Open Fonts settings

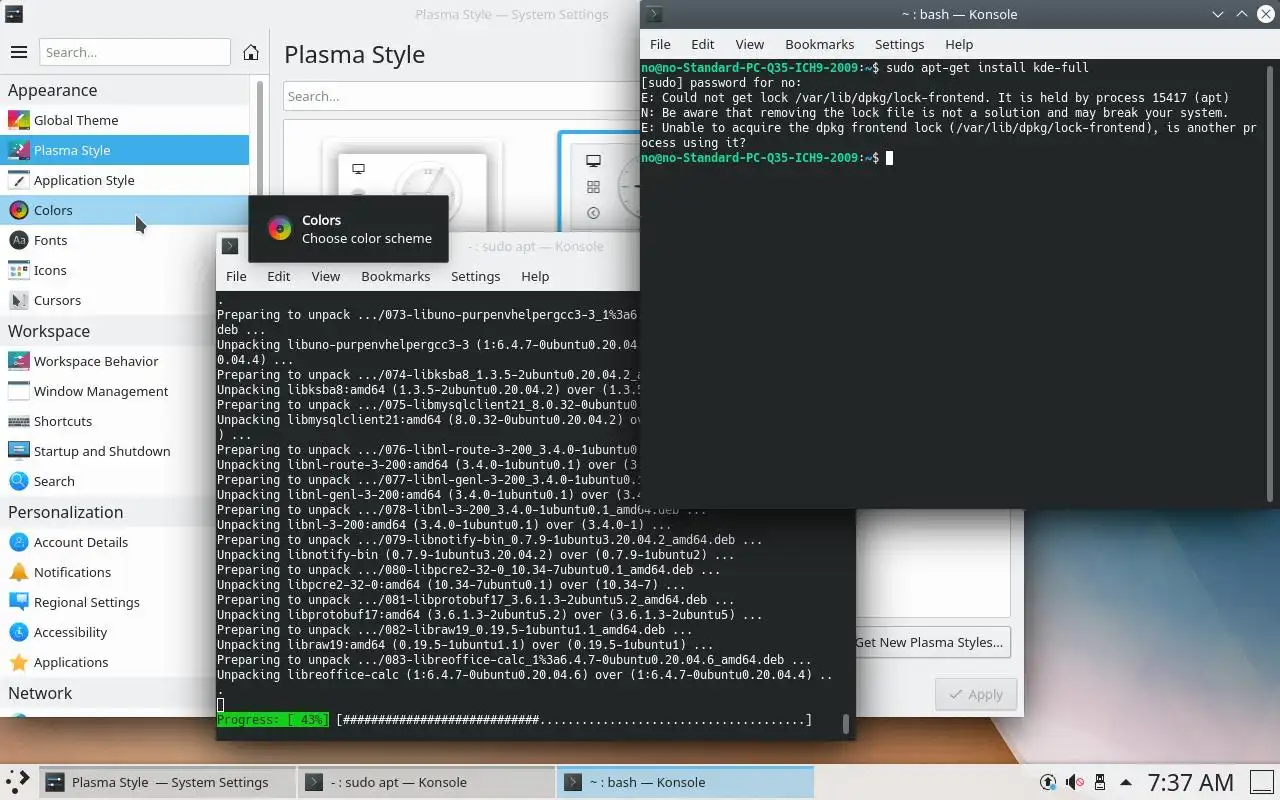click(124, 240)
